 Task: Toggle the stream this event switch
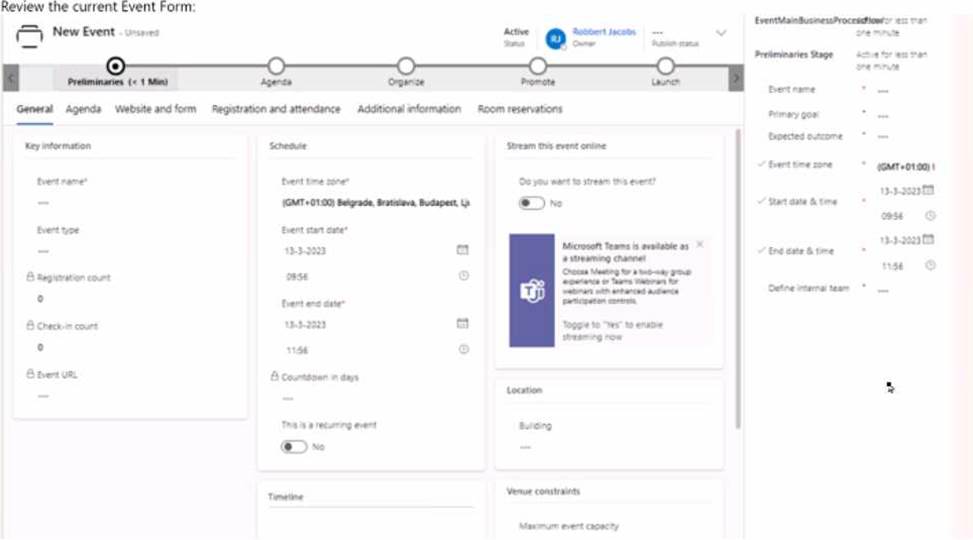pyautogui.click(x=532, y=203)
